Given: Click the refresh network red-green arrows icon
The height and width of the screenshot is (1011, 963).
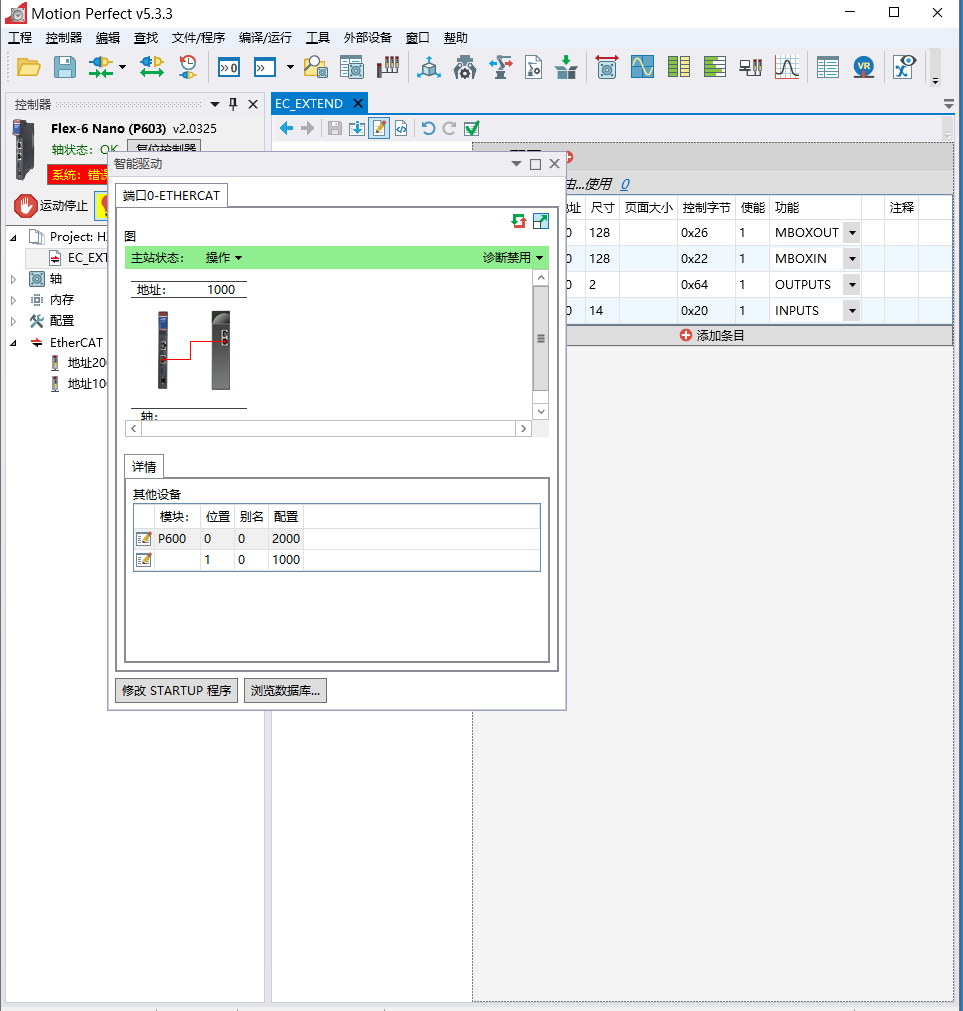Looking at the screenshot, I should pos(519,221).
